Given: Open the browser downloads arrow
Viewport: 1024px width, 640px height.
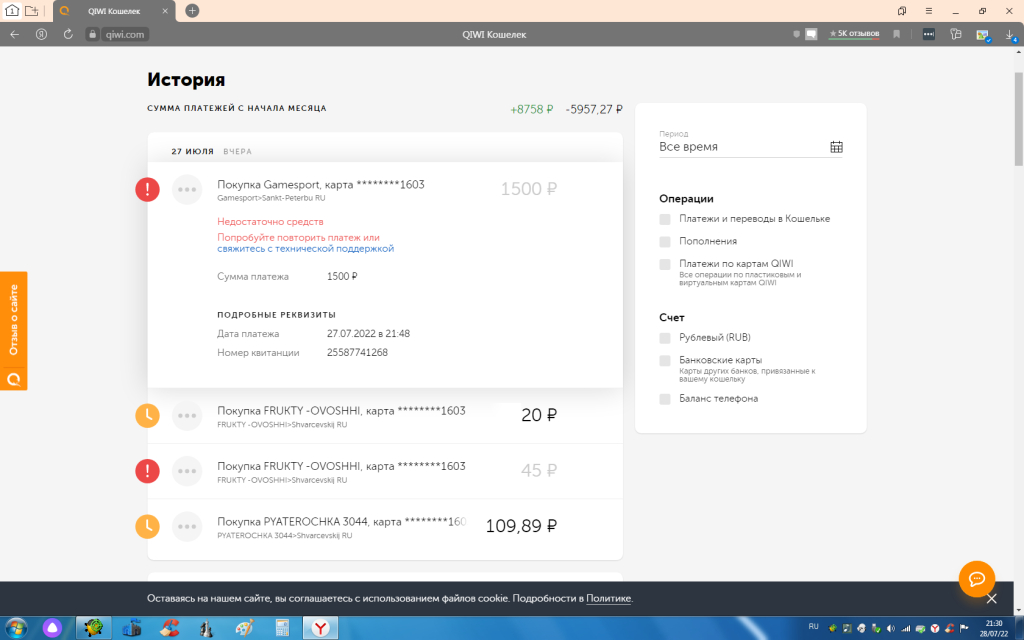Looking at the screenshot, I should point(1010,35).
